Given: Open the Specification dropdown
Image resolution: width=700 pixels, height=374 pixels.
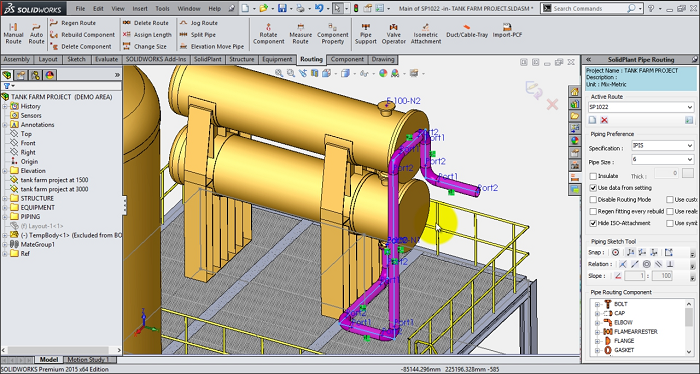Looking at the screenshot, I should [x=662, y=145].
